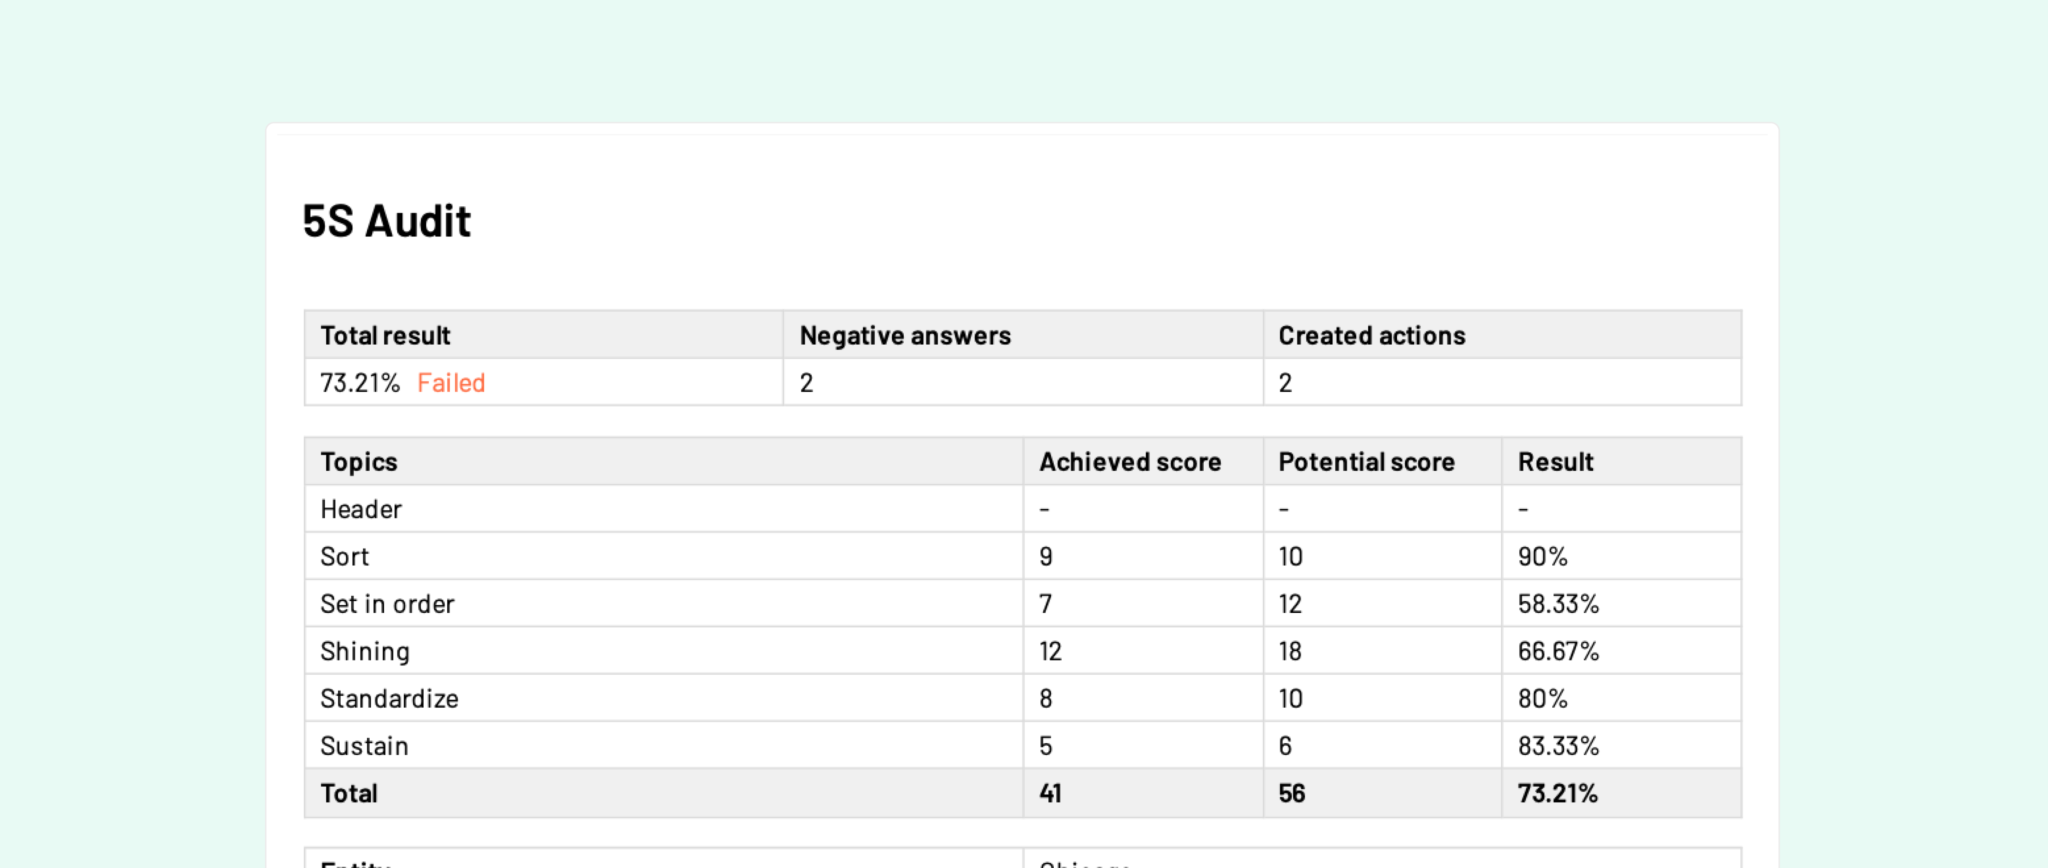Click the Negative answers column header
Screen dimensions: 2048x868
905,336
